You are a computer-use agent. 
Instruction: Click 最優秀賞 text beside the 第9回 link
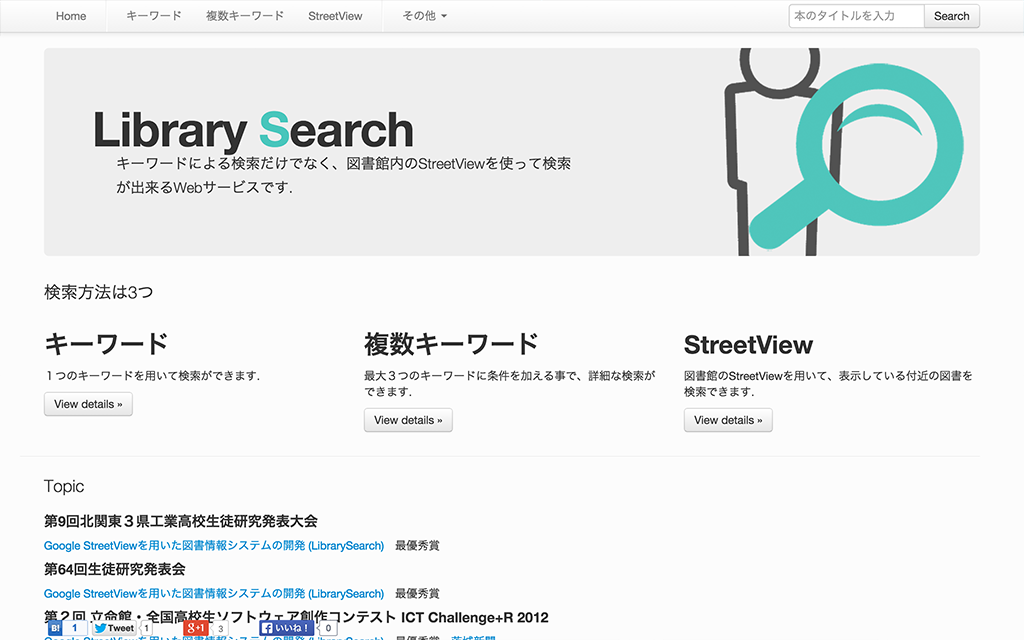[417, 545]
